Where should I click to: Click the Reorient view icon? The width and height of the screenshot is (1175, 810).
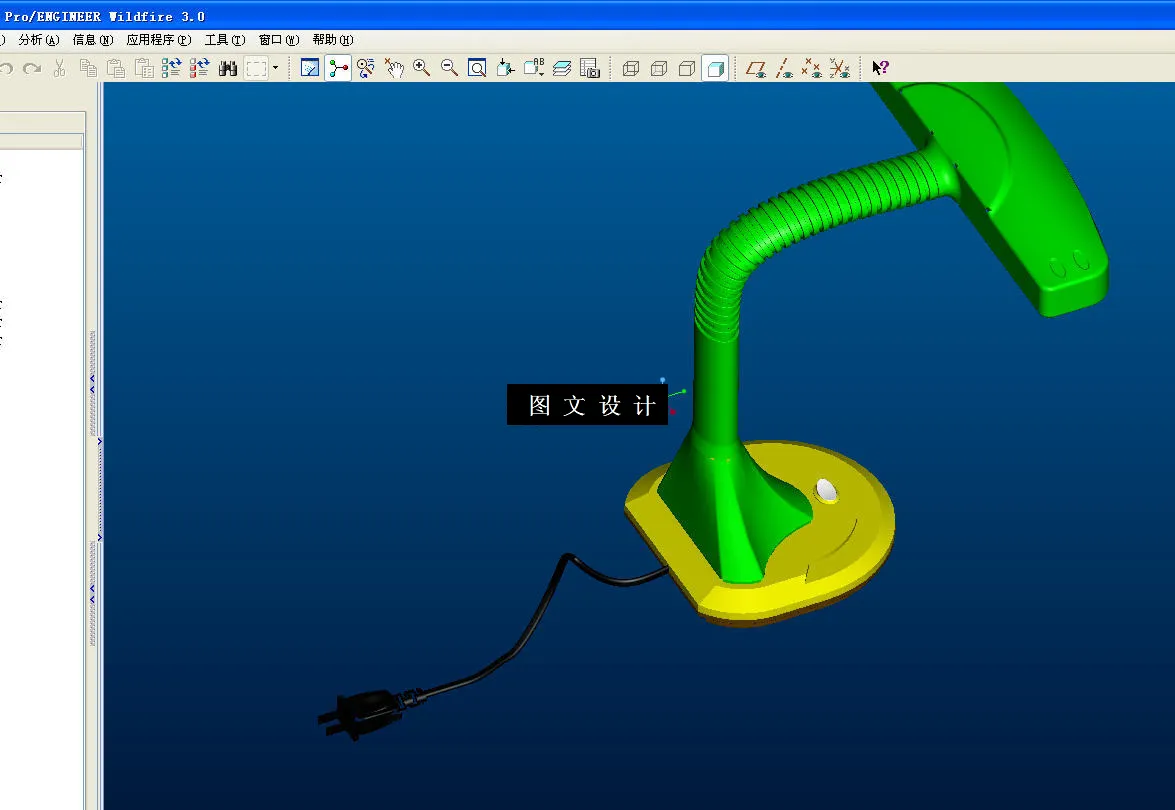505,69
